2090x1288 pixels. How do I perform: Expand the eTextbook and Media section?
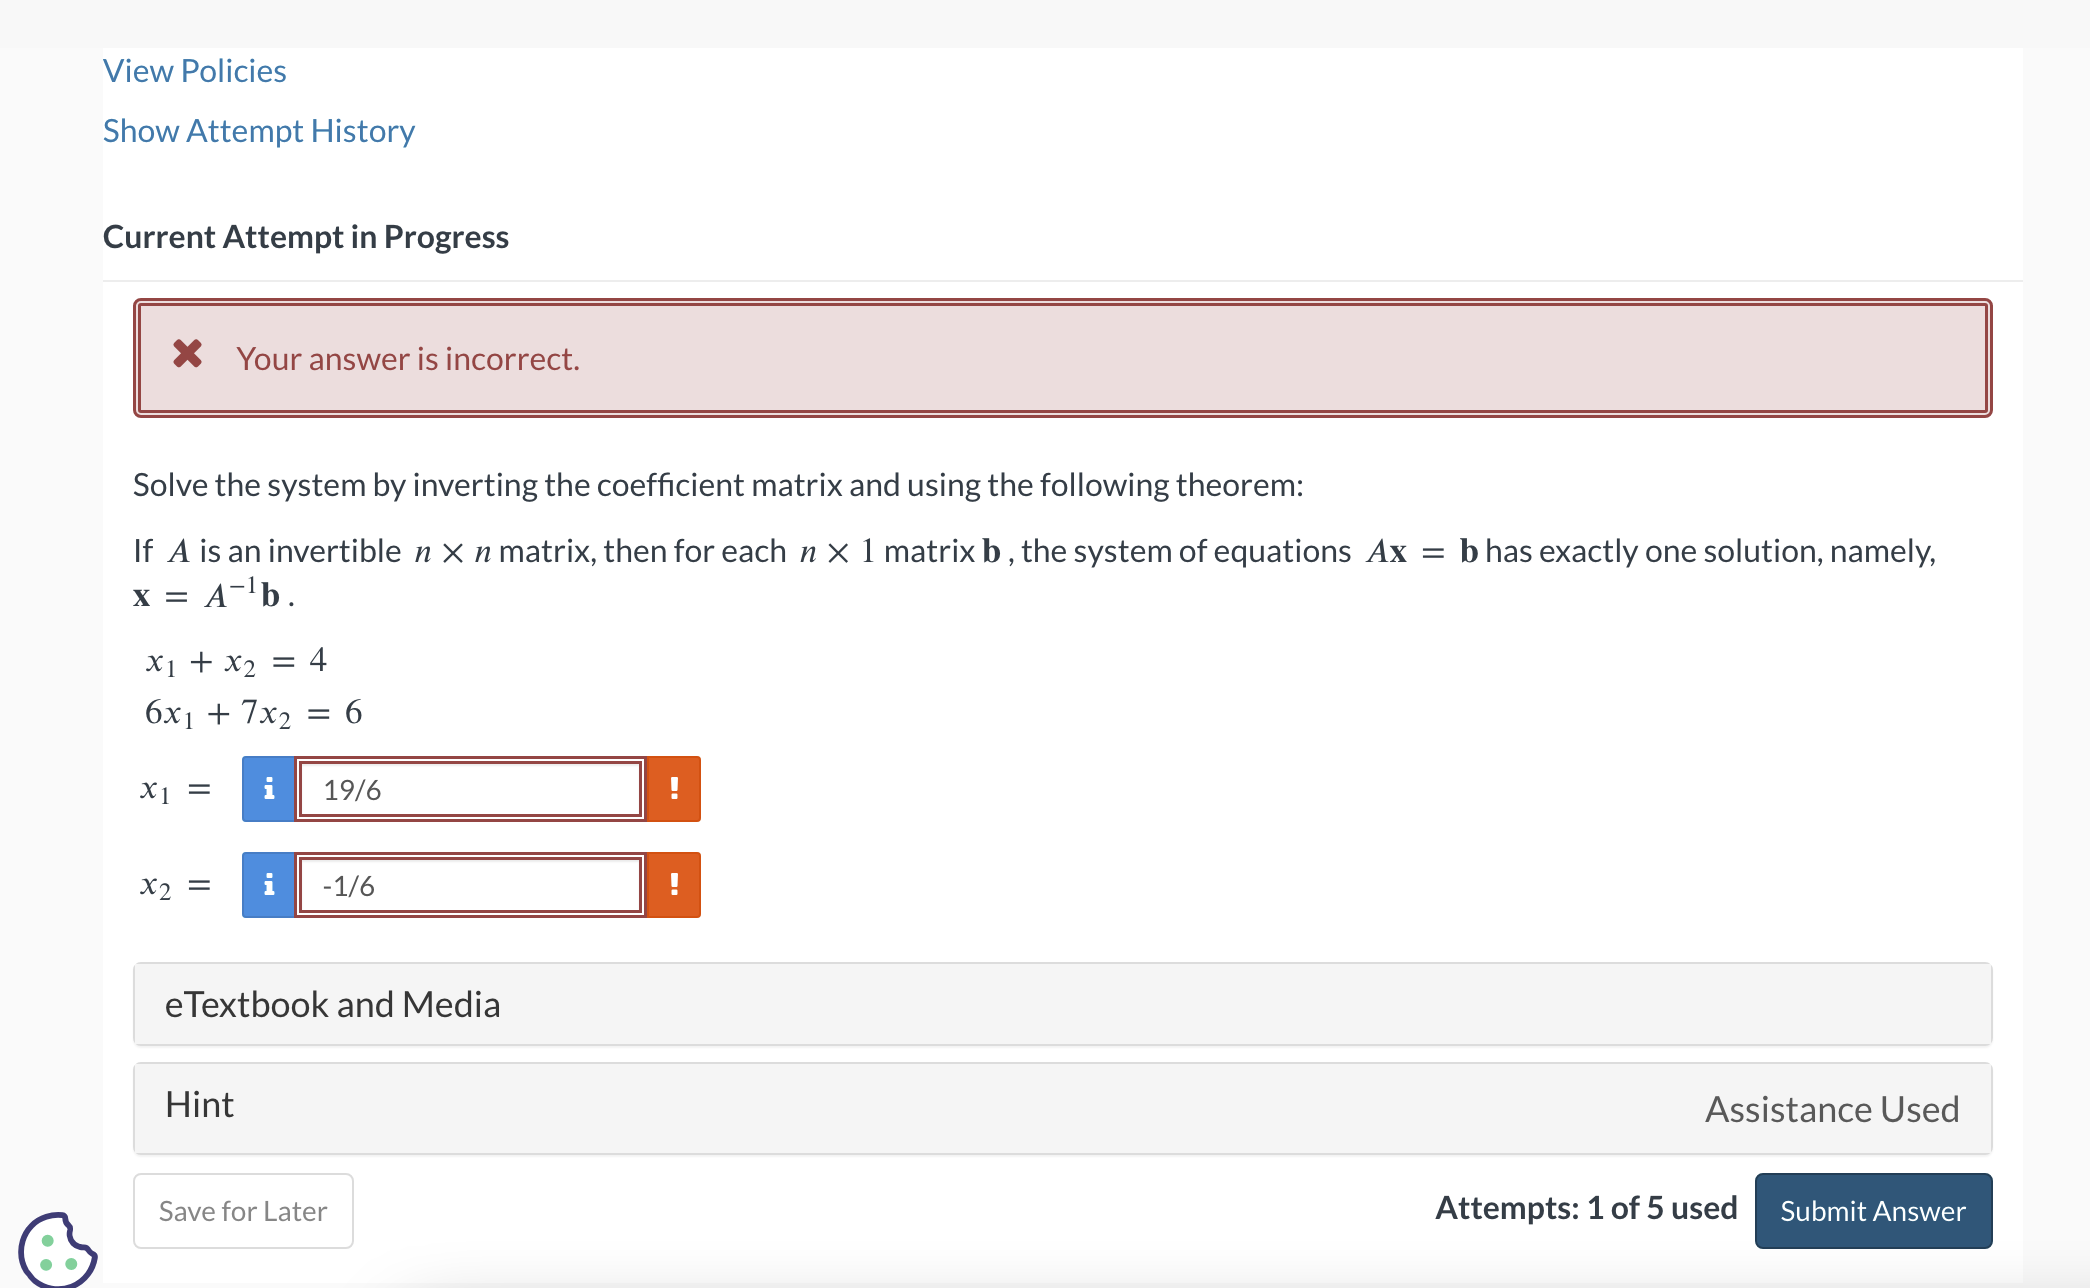click(x=333, y=1004)
